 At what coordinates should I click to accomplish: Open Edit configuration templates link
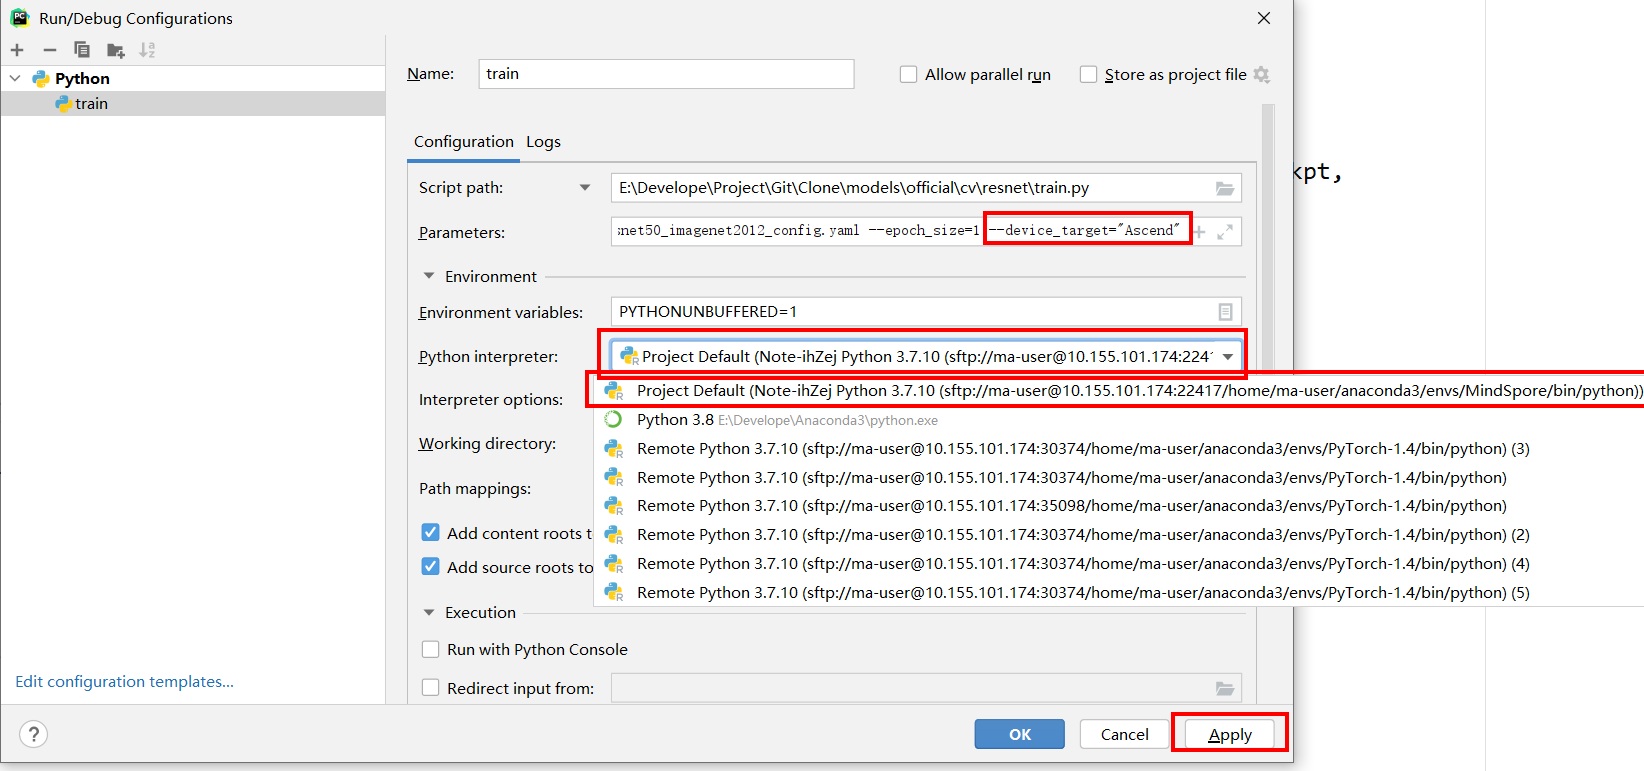point(124,682)
